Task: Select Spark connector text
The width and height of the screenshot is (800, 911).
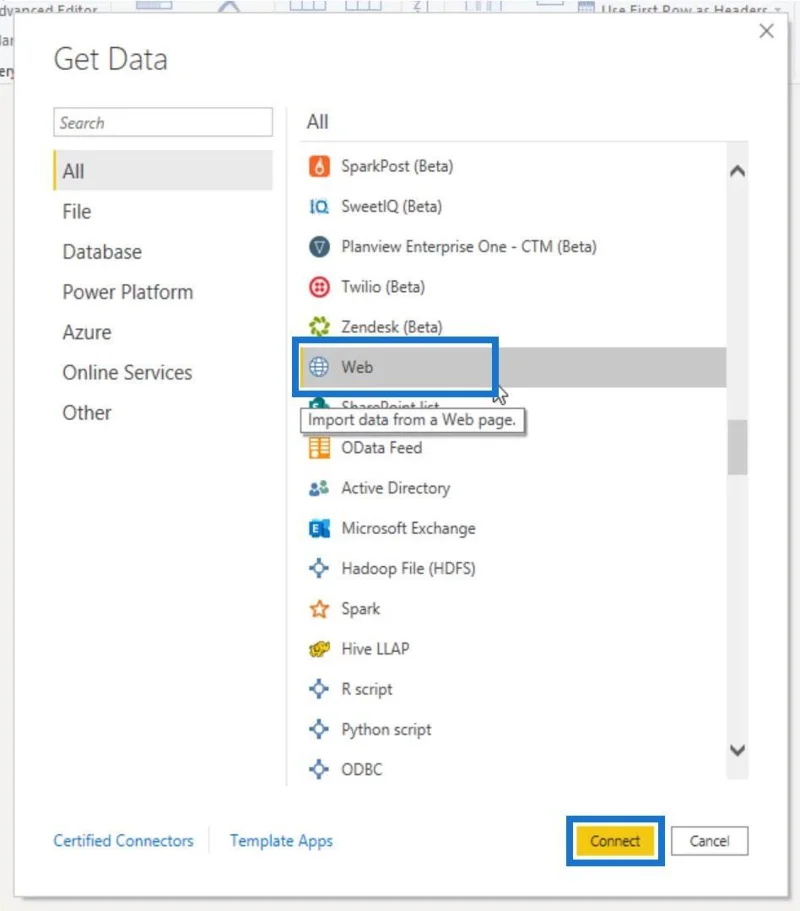Action: click(x=361, y=609)
